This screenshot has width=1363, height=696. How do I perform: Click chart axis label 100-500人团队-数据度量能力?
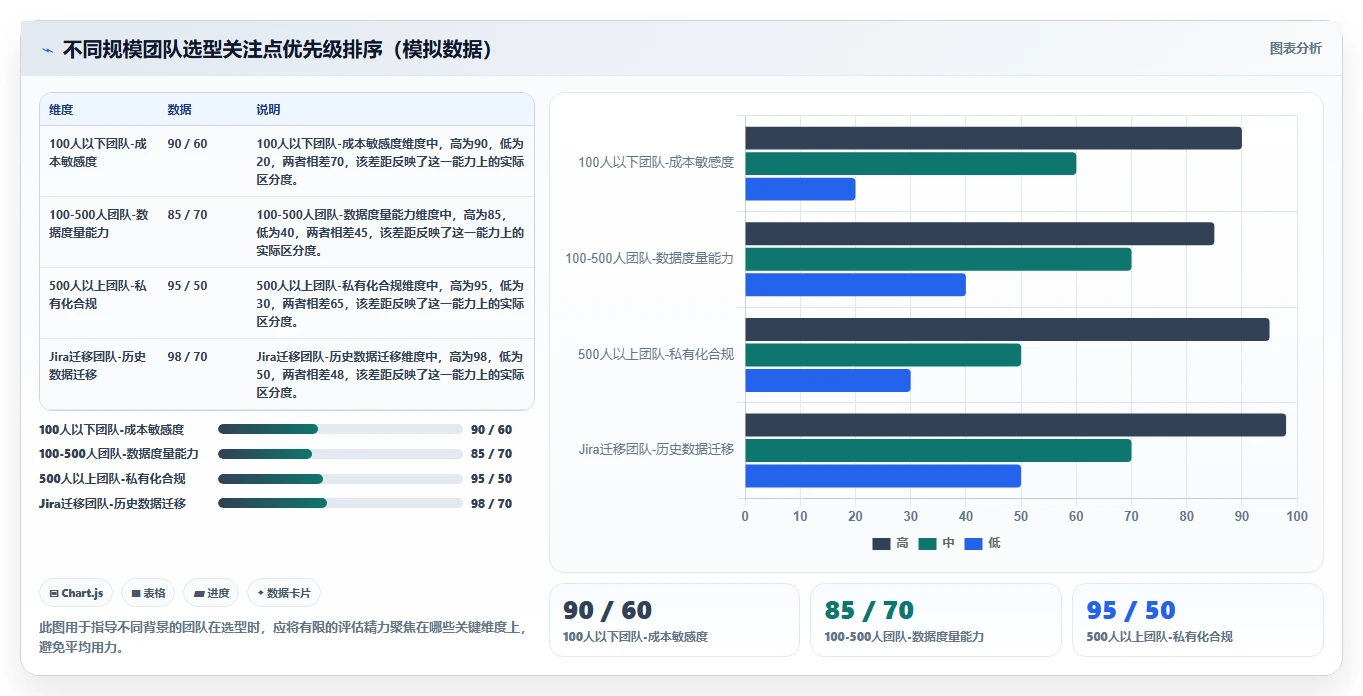650,258
